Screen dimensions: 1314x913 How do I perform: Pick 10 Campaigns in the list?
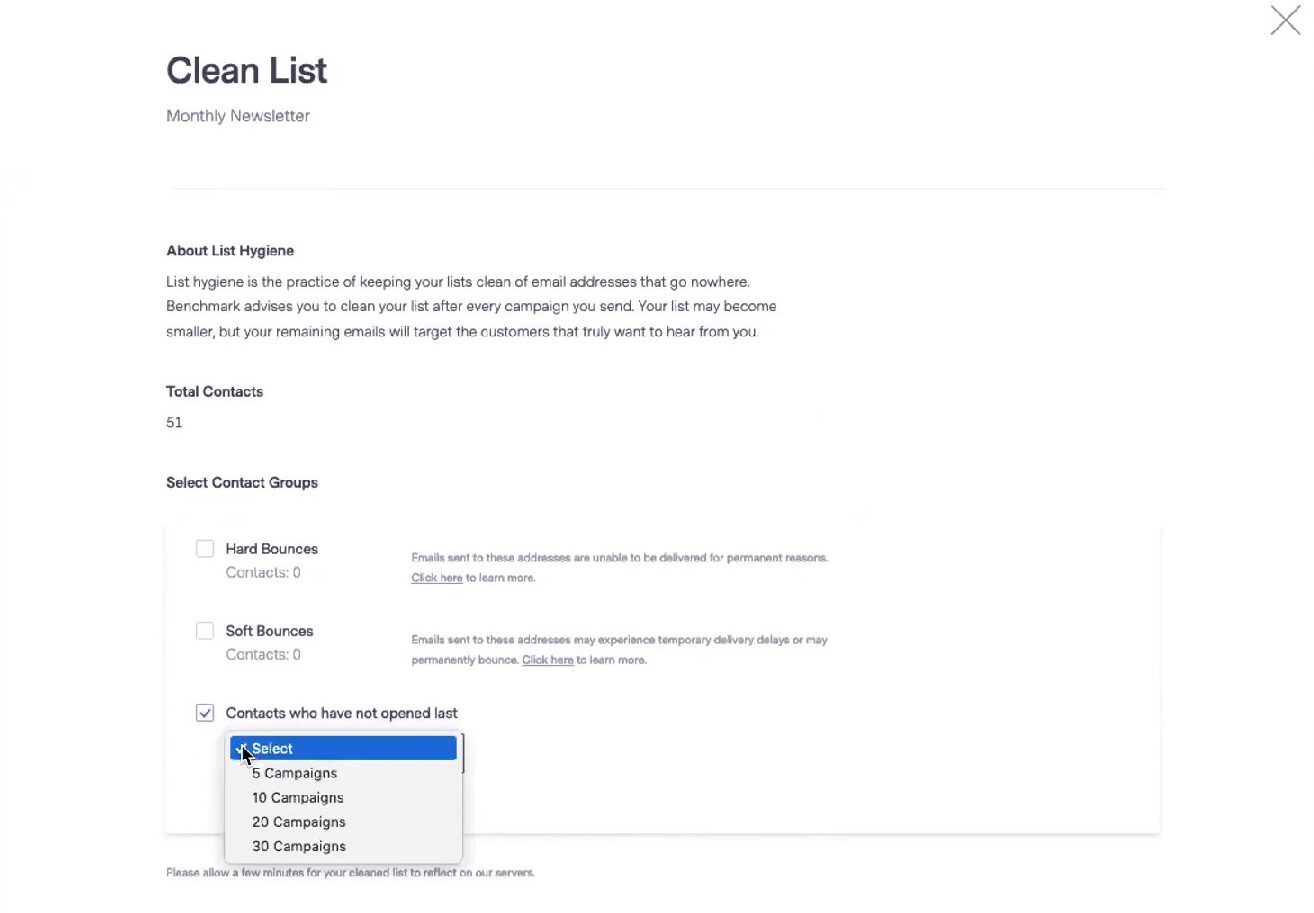pos(297,798)
